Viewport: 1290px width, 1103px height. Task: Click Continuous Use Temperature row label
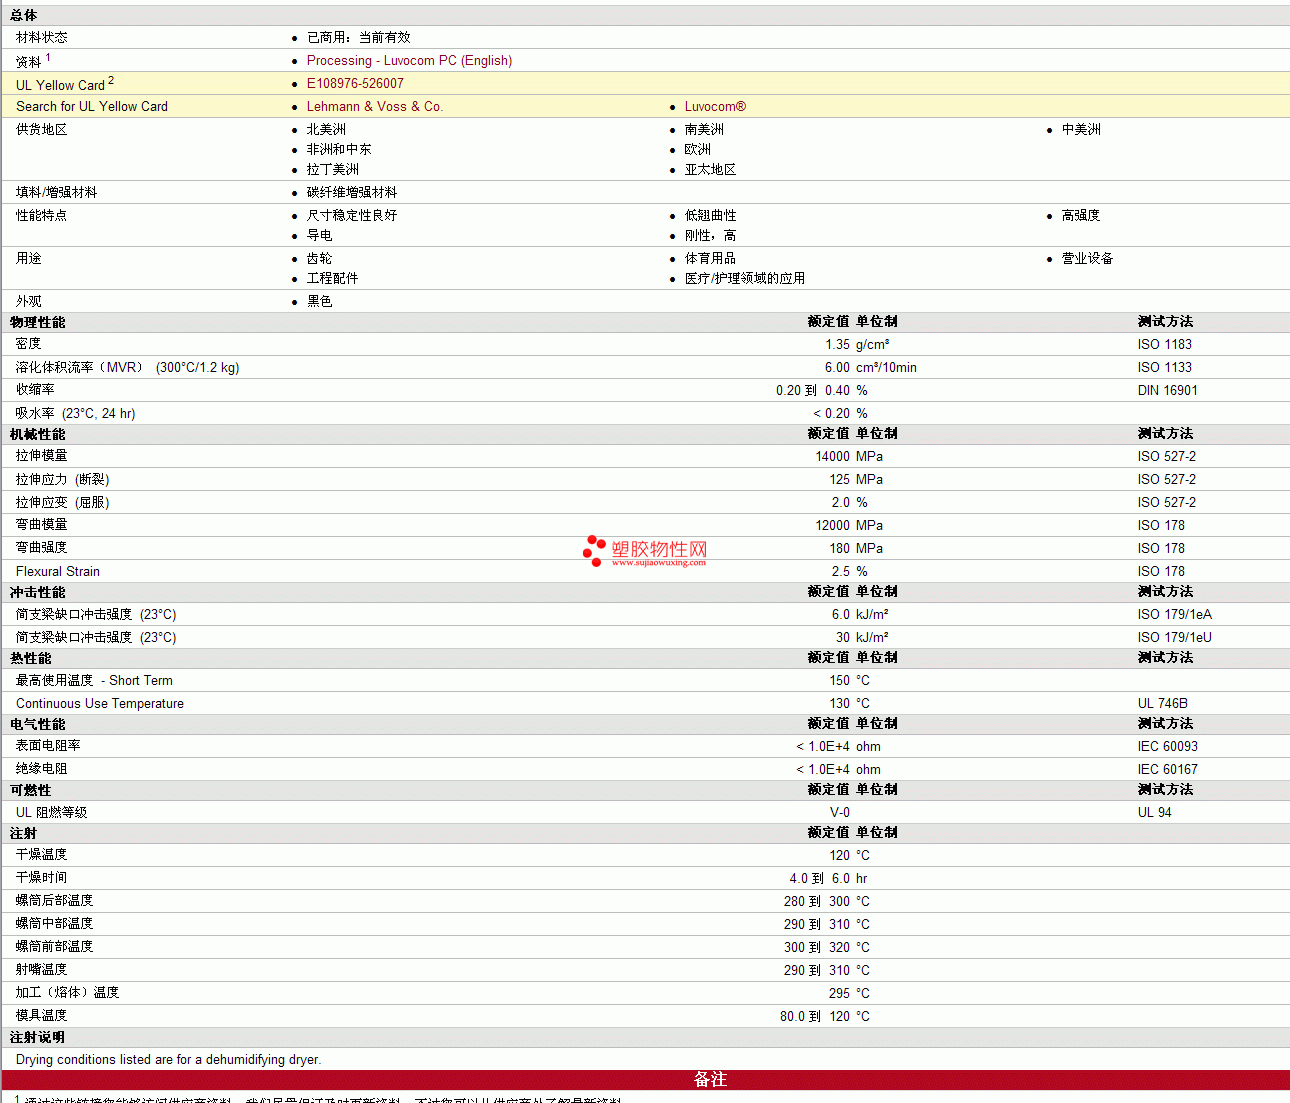tap(100, 703)
